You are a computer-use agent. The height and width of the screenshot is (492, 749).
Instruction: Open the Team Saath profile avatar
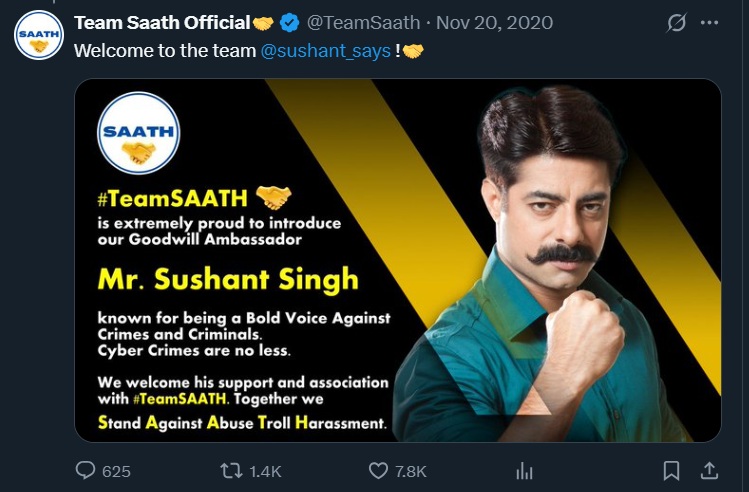click(39, 35)
